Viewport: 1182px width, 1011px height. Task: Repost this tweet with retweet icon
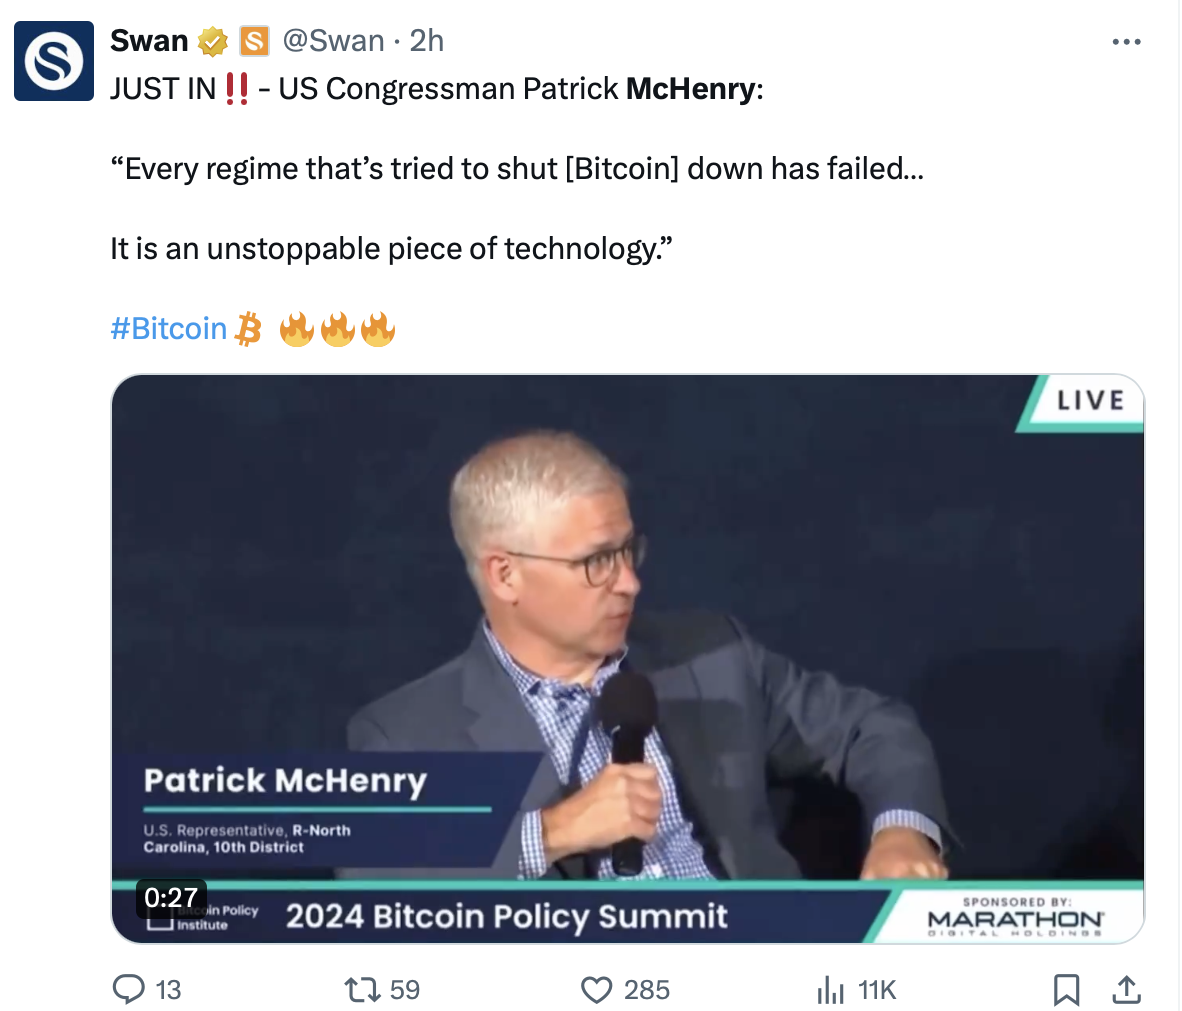[362, 989]
